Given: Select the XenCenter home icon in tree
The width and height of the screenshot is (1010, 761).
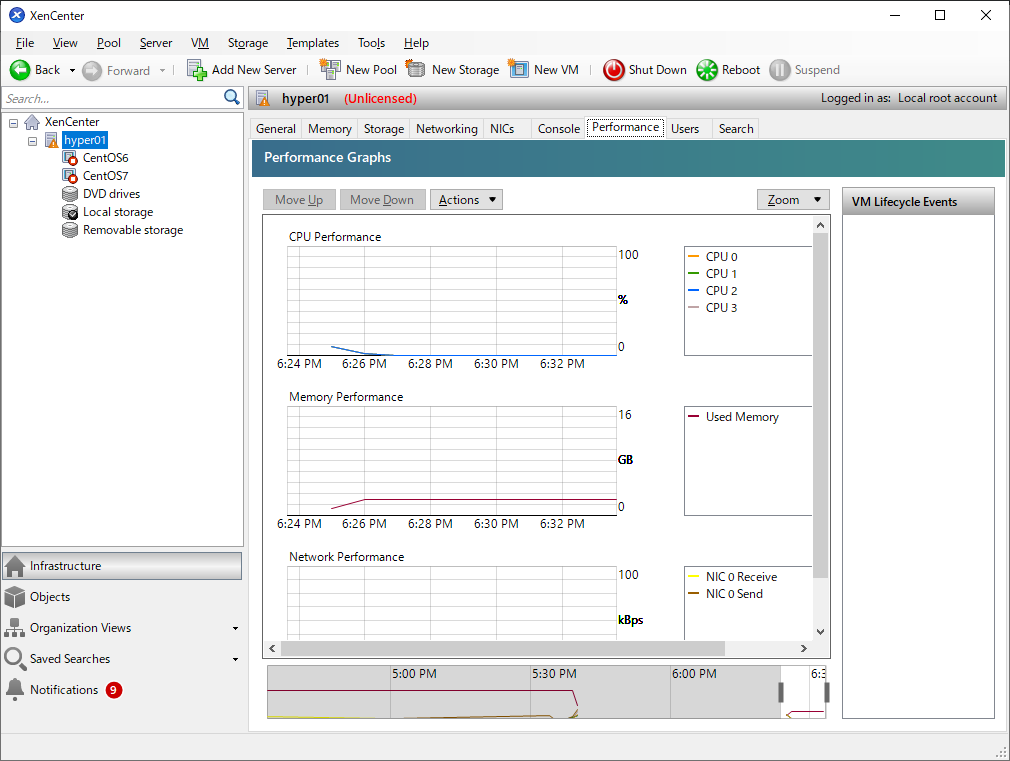Looking at the screenshot, I should tap(32, 122).
